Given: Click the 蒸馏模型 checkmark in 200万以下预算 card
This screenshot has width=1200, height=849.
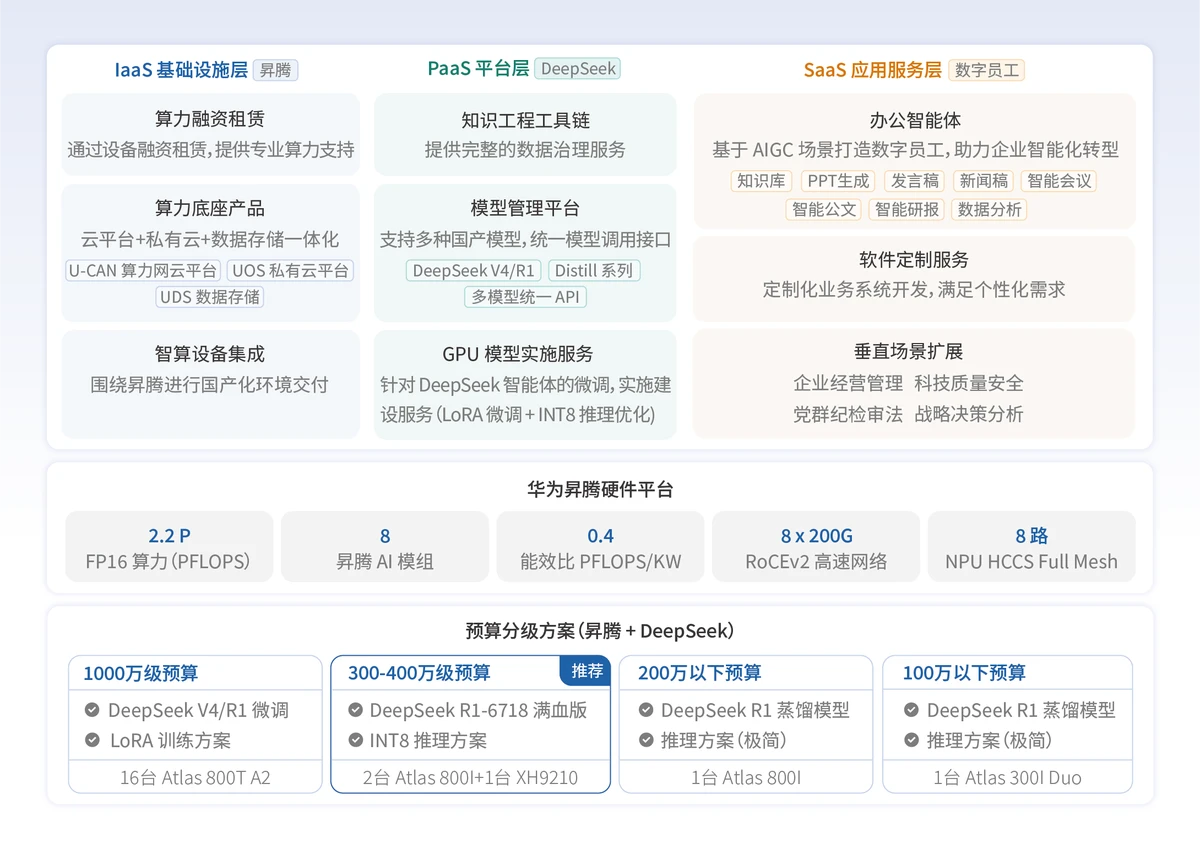Looking at the screenshot, I should (x=645, y=710).
